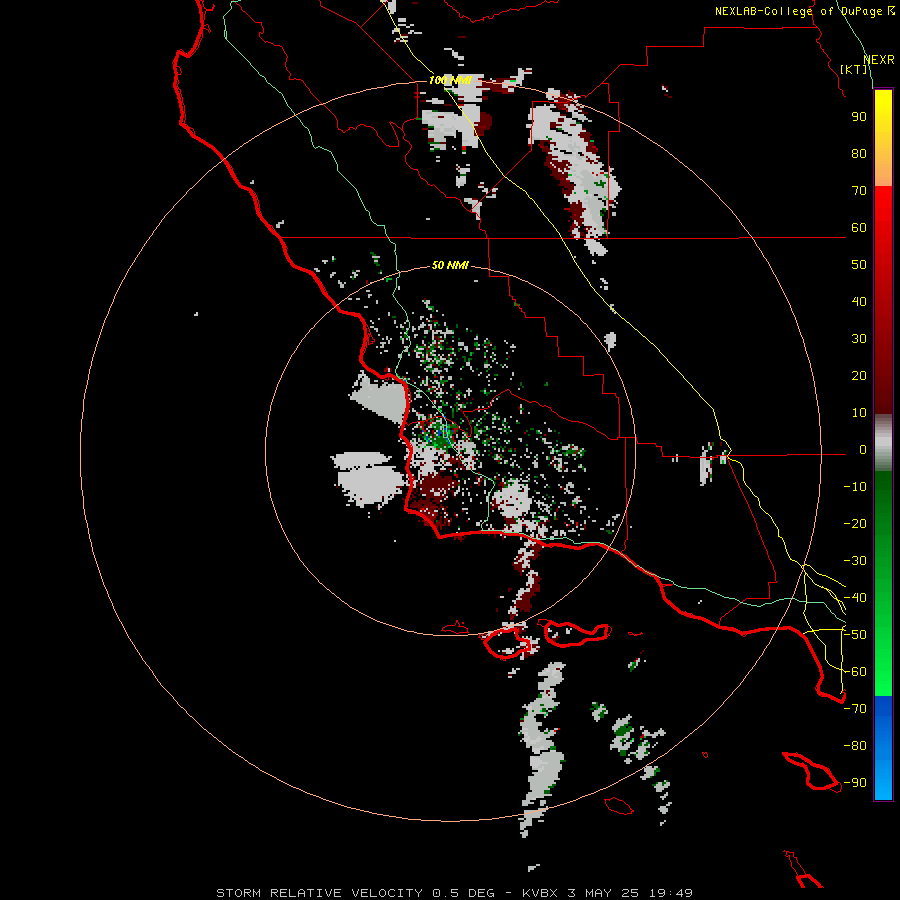Click the positive 30 knots legend value
900x900 pixels.
point(859,339)
